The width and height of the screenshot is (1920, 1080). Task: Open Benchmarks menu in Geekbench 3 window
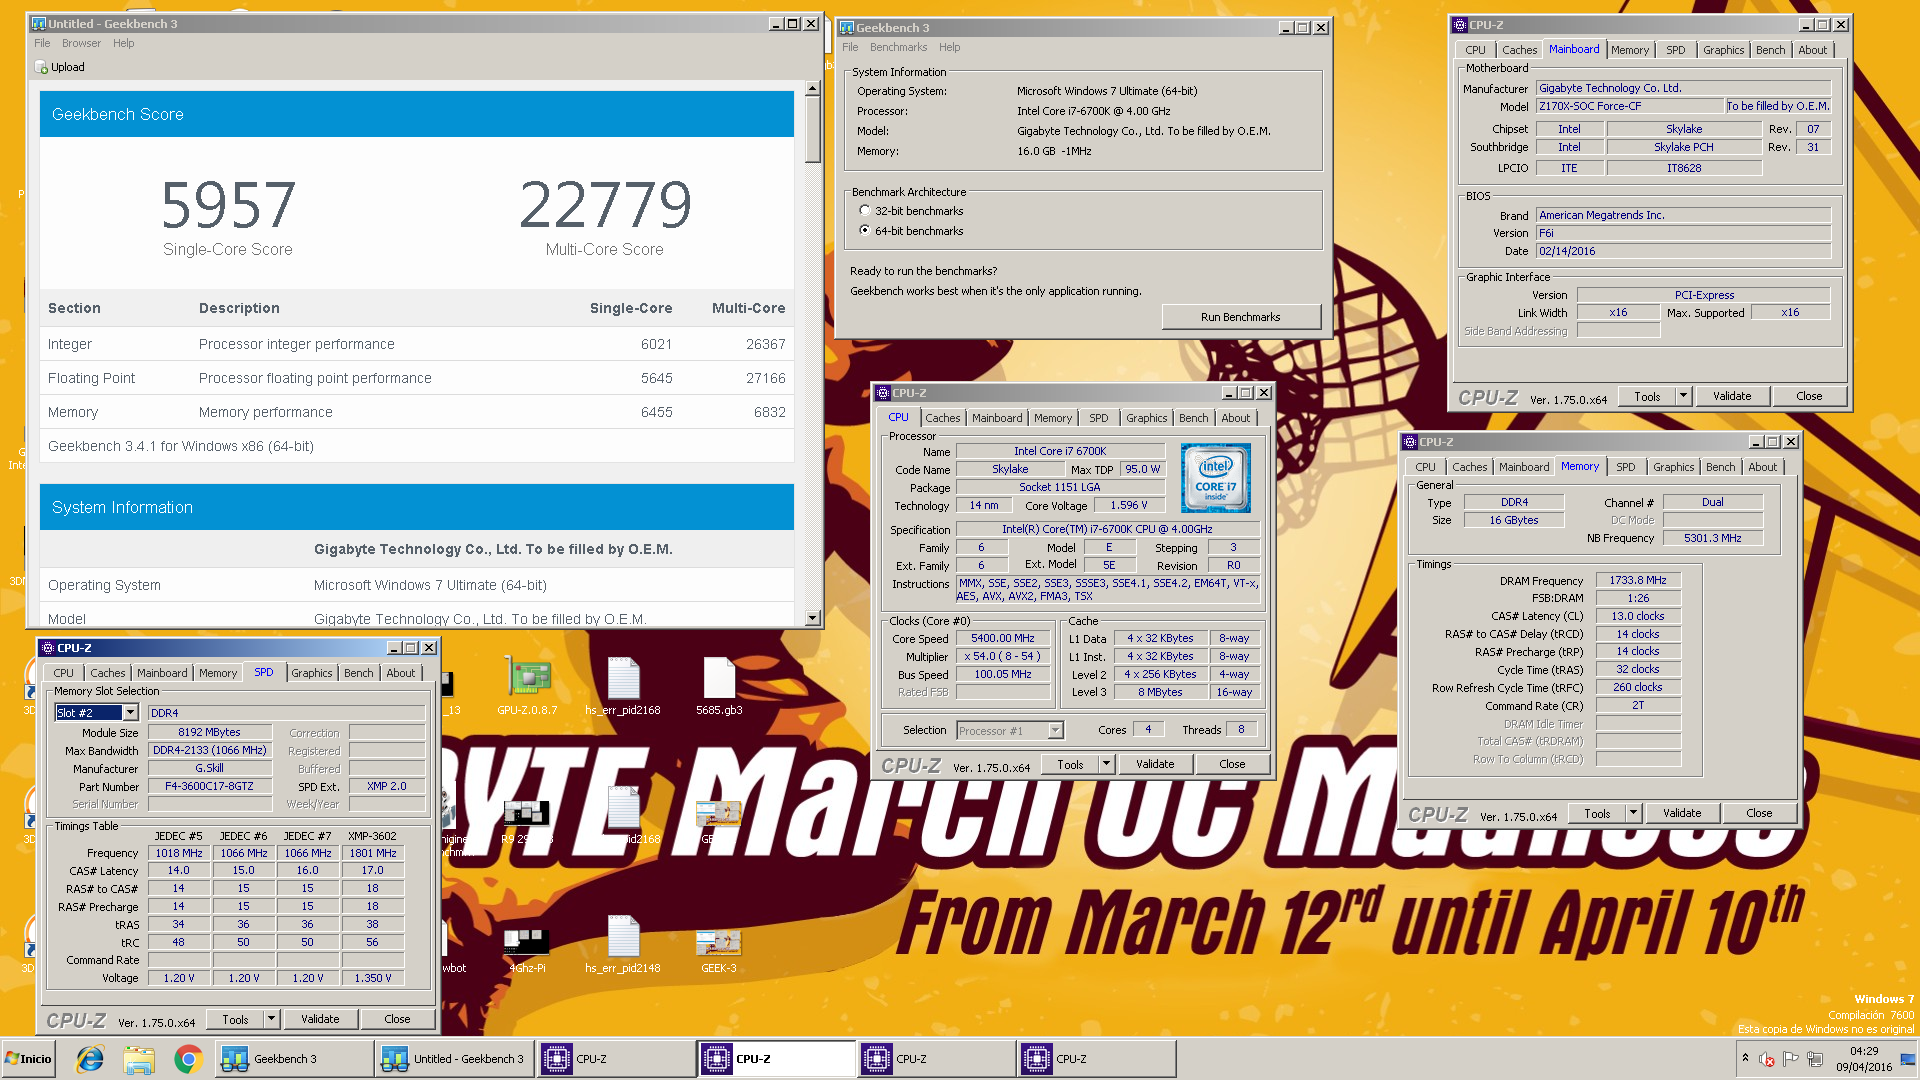coord(898,47)
